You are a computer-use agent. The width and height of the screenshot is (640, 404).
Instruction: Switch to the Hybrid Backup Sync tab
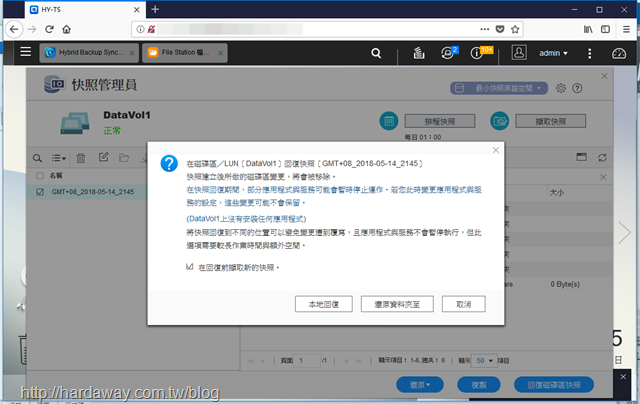click(x=89, y=53)
